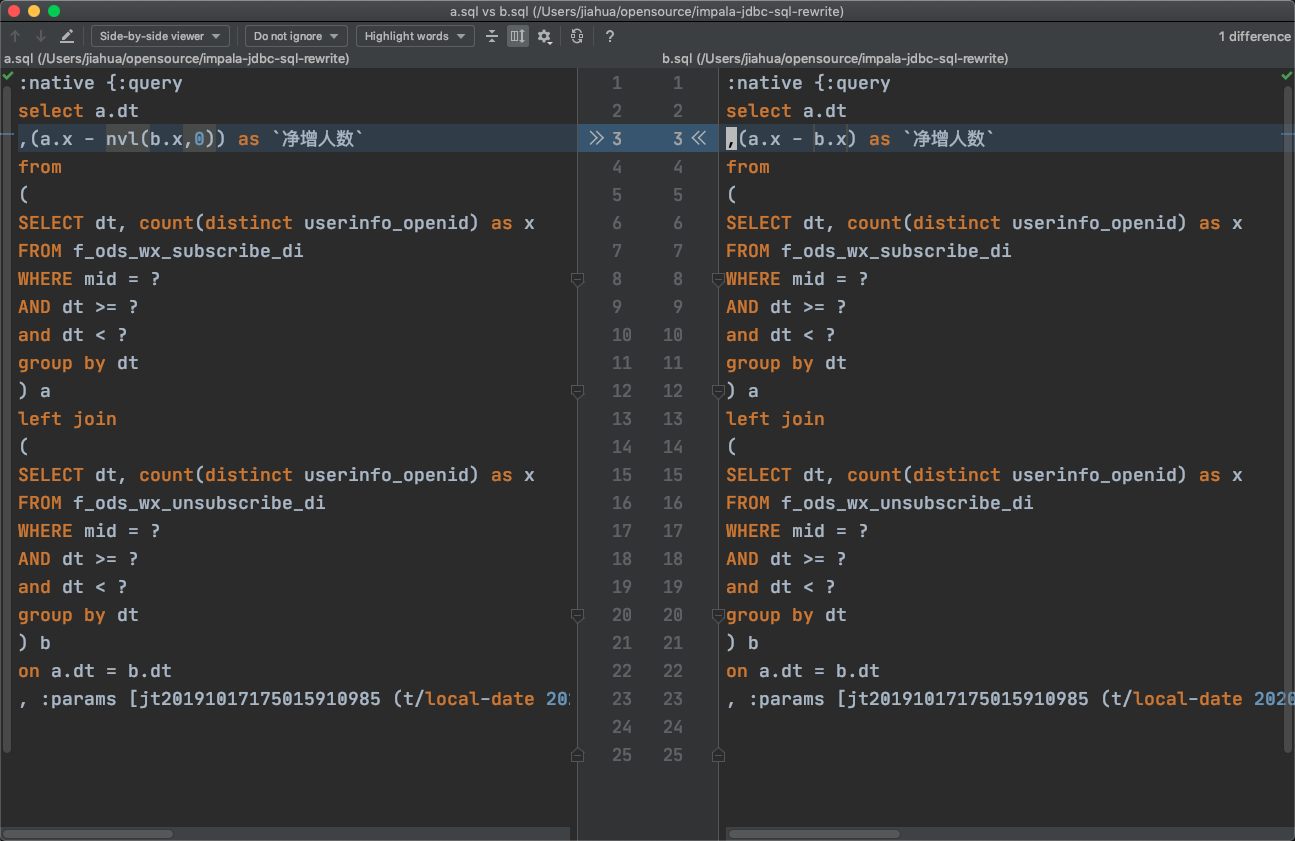This screenshot has height=841, width=1295.
Task: Click left line number 3
Action: click(x=617, y=139)
